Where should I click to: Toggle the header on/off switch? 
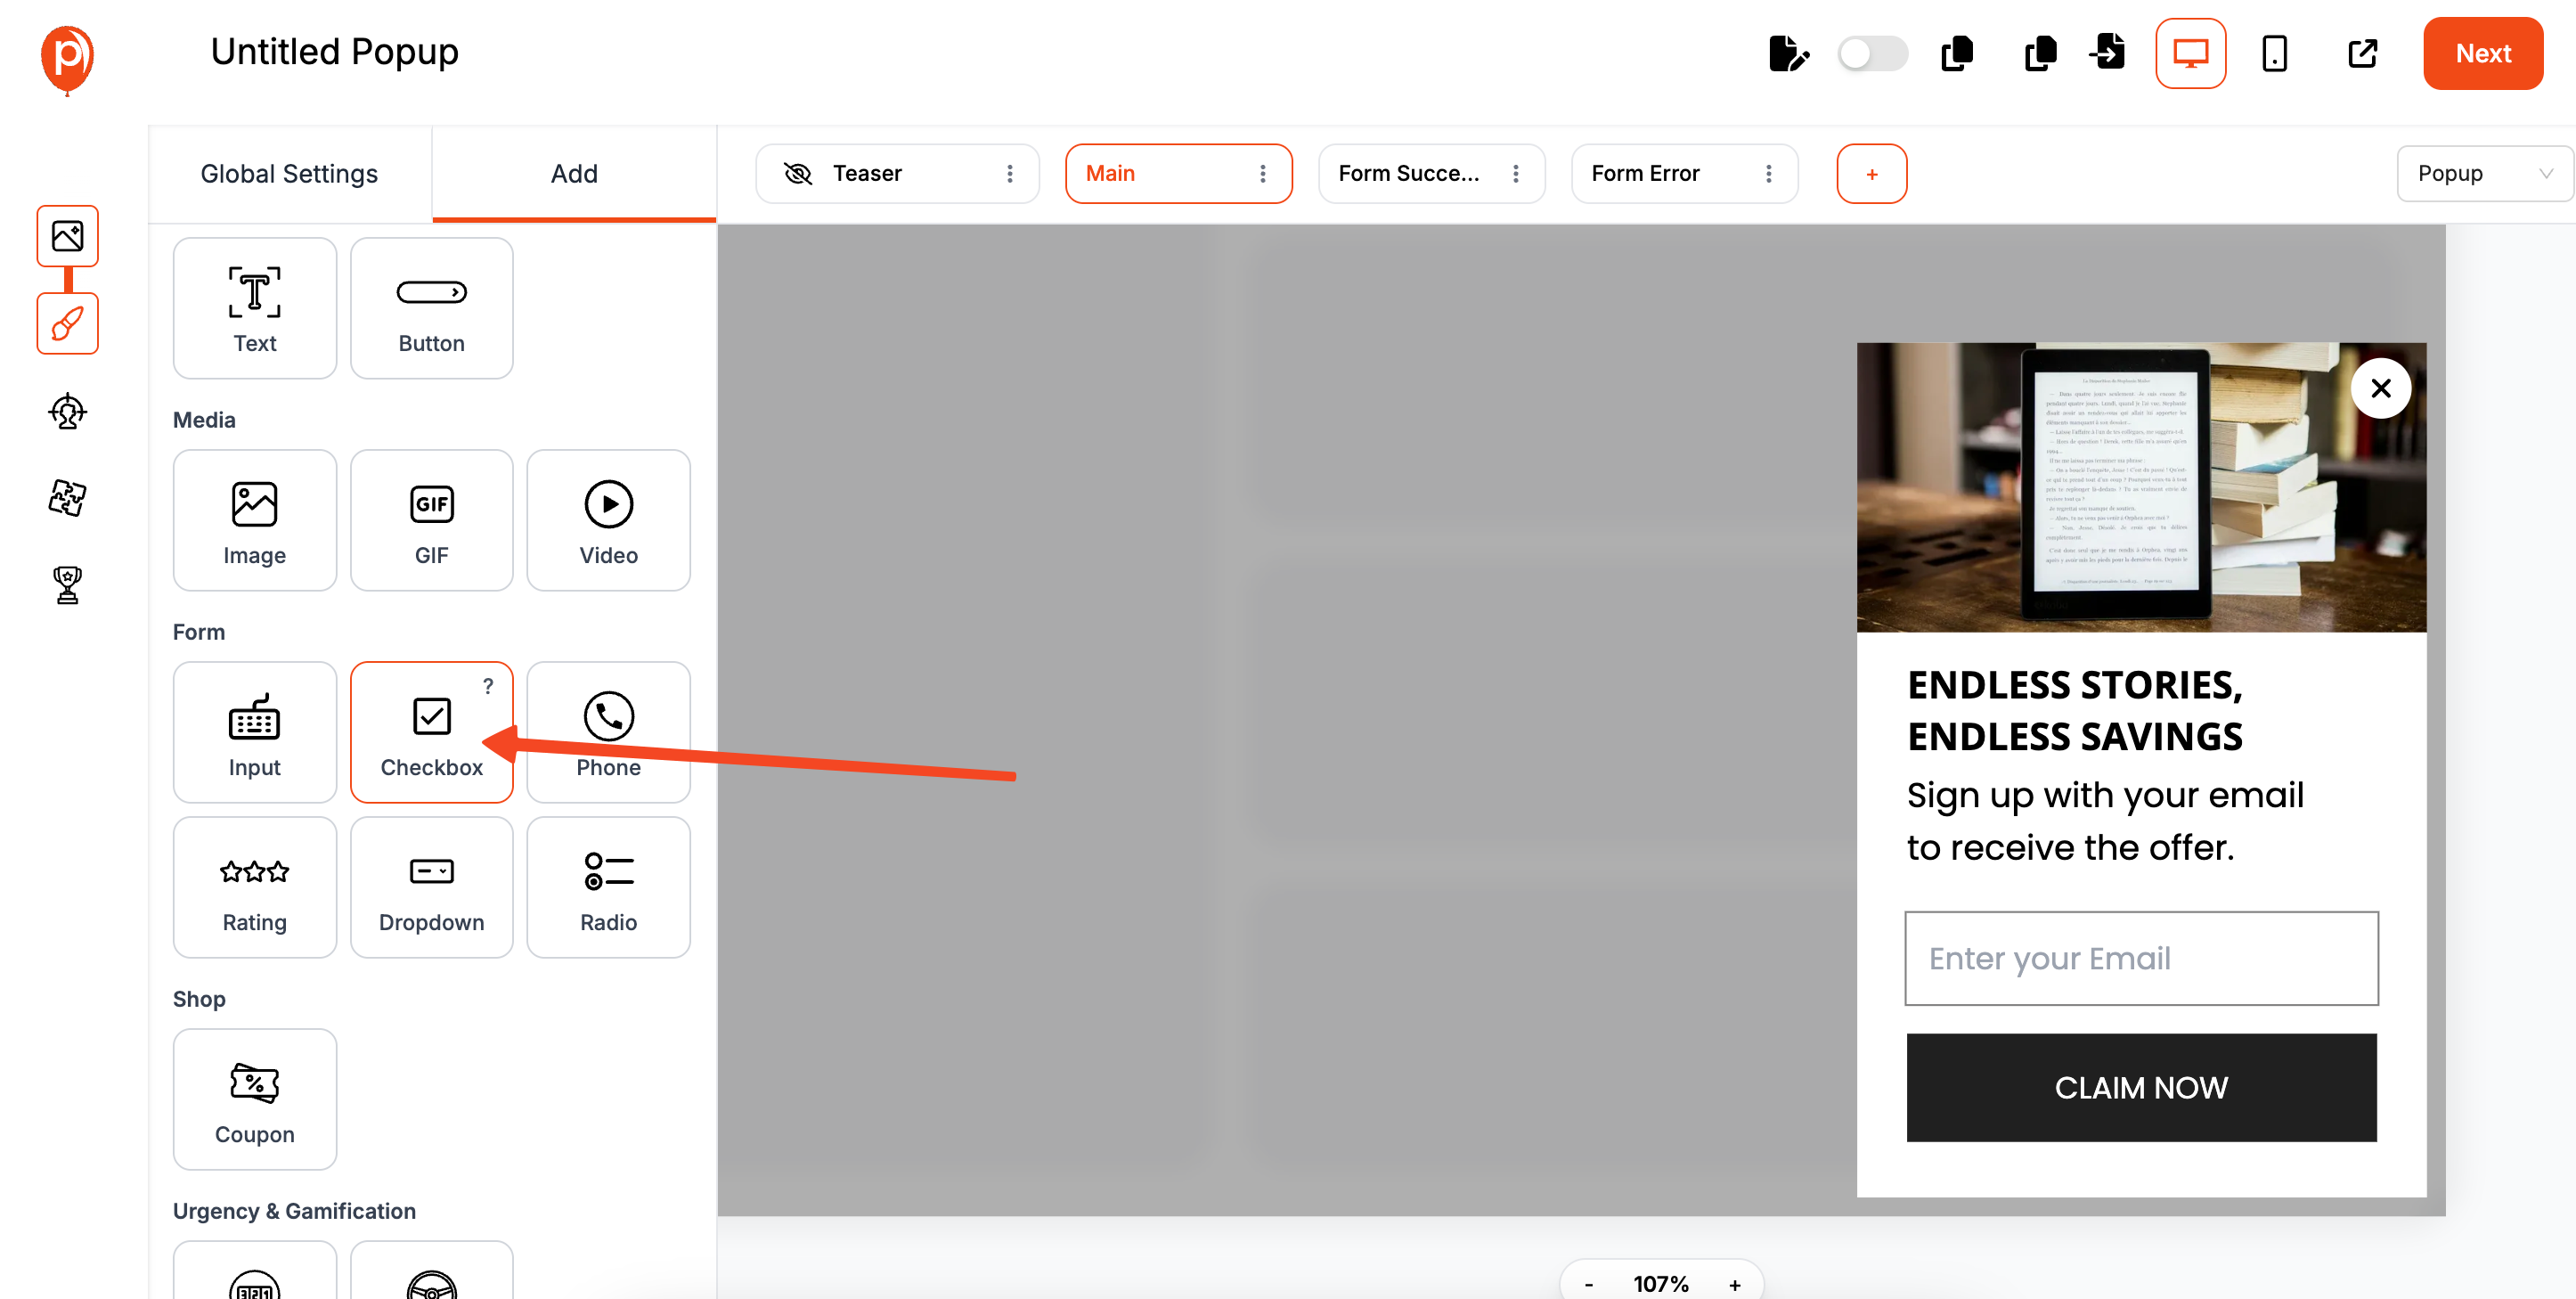1872,53
